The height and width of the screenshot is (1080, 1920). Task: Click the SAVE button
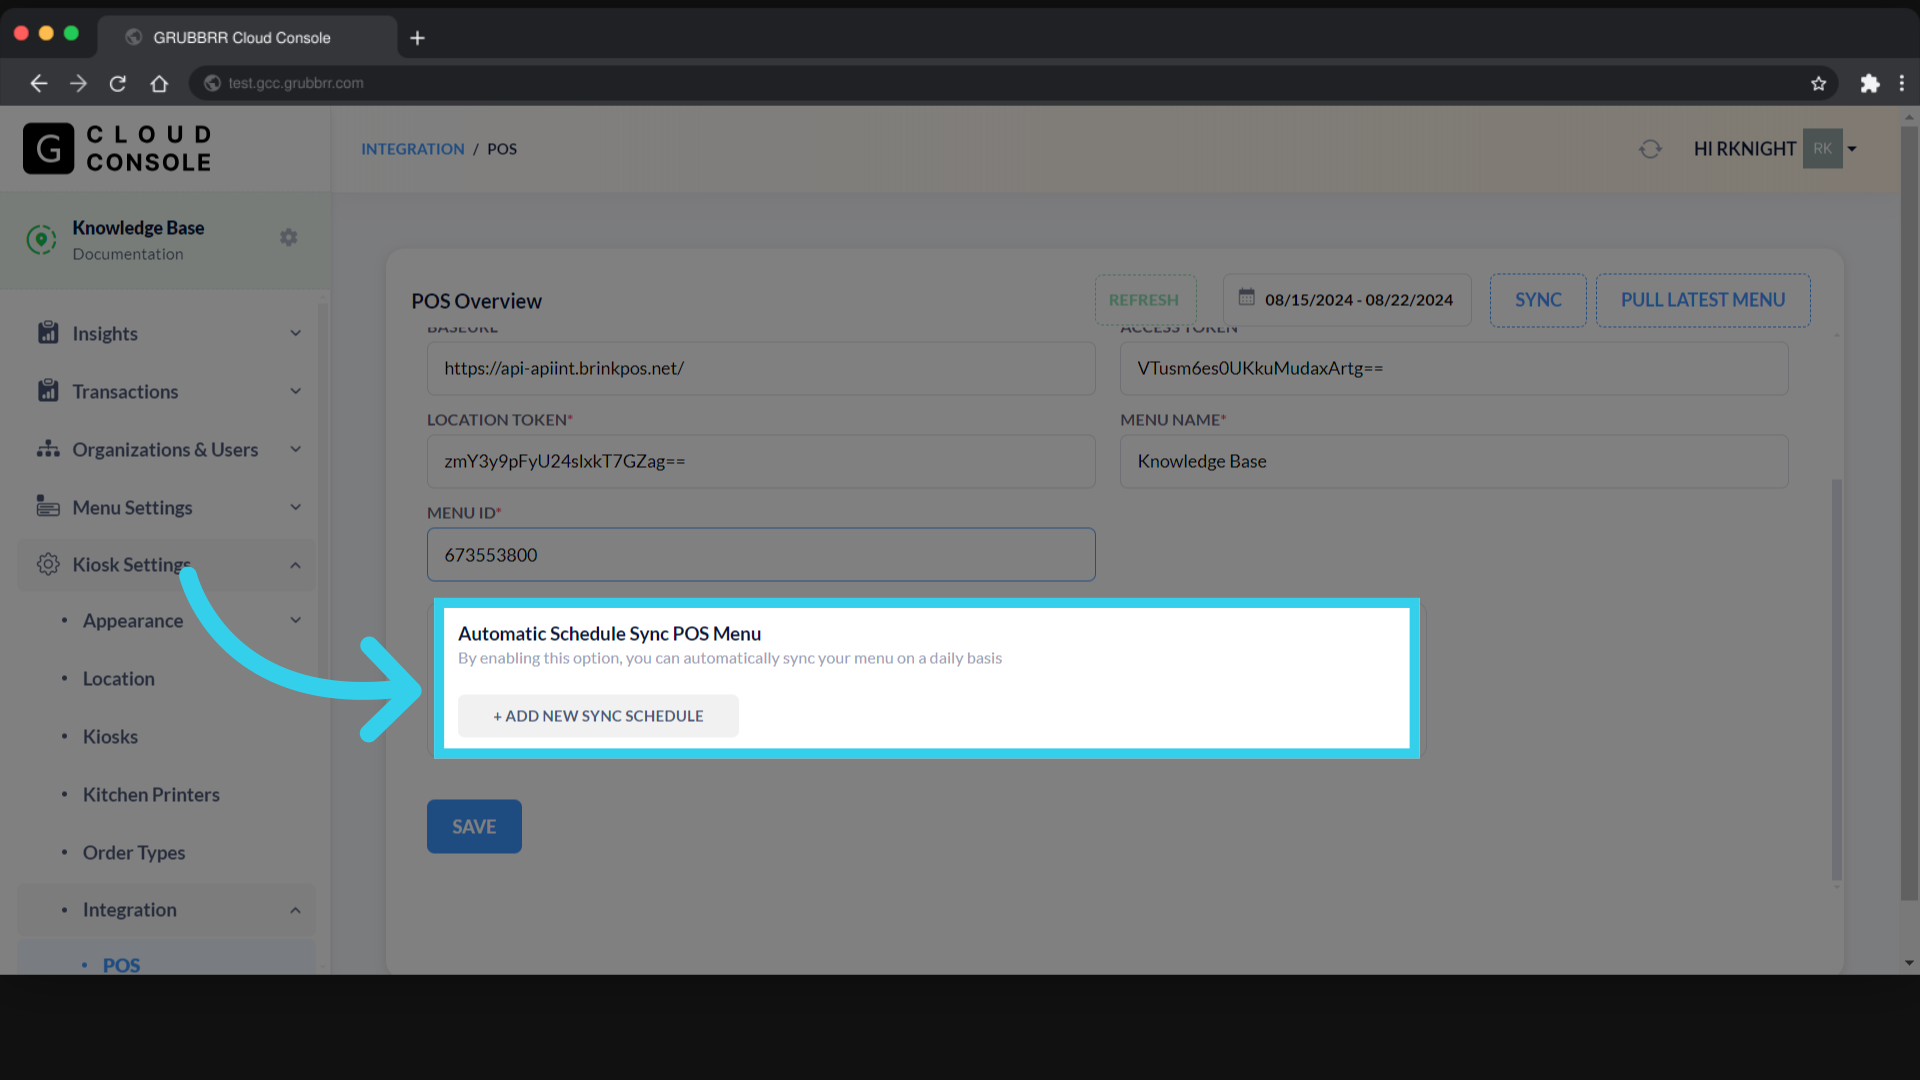point(473,826)
